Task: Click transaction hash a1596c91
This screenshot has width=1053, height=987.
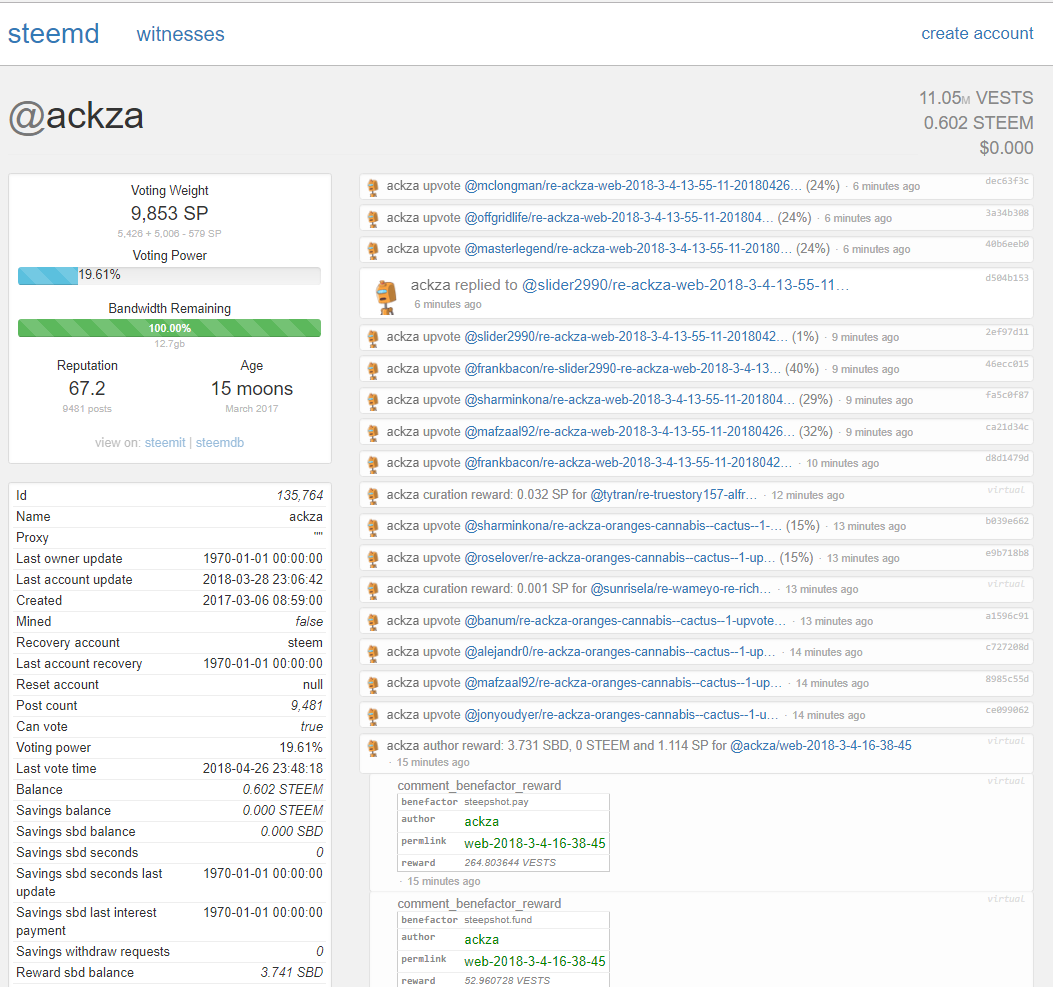Action: click(x=1007, y=616)
